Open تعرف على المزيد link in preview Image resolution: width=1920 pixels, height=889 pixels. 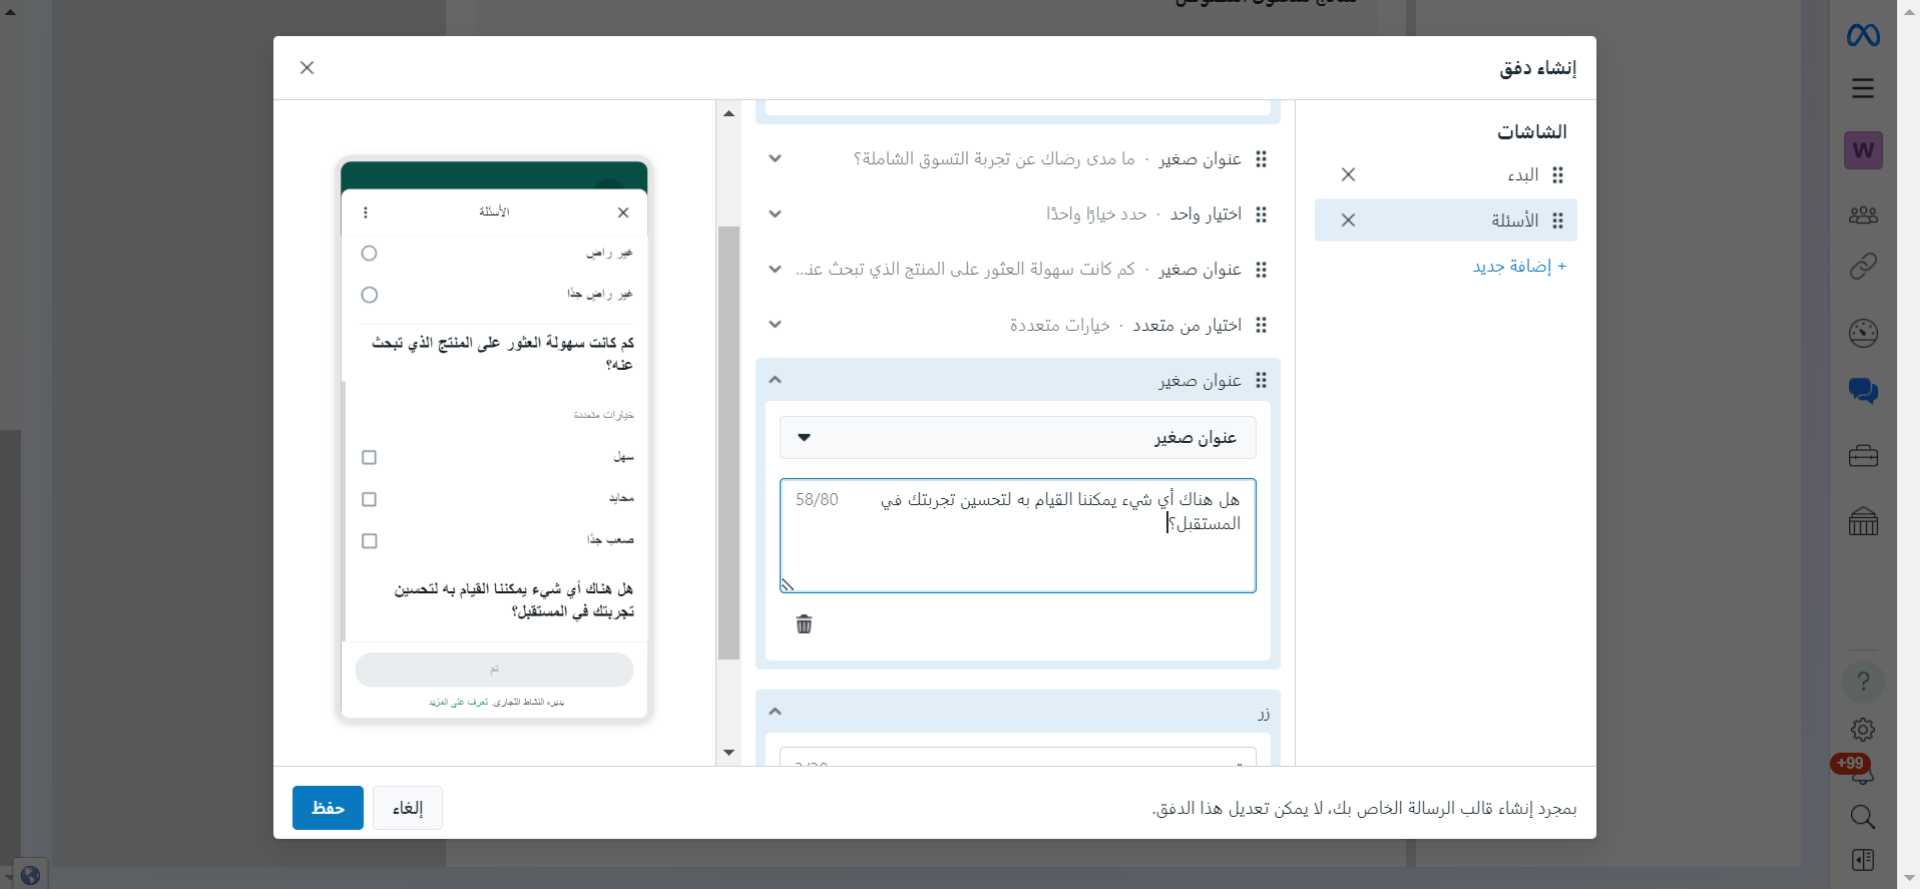(x=459, y=702)
